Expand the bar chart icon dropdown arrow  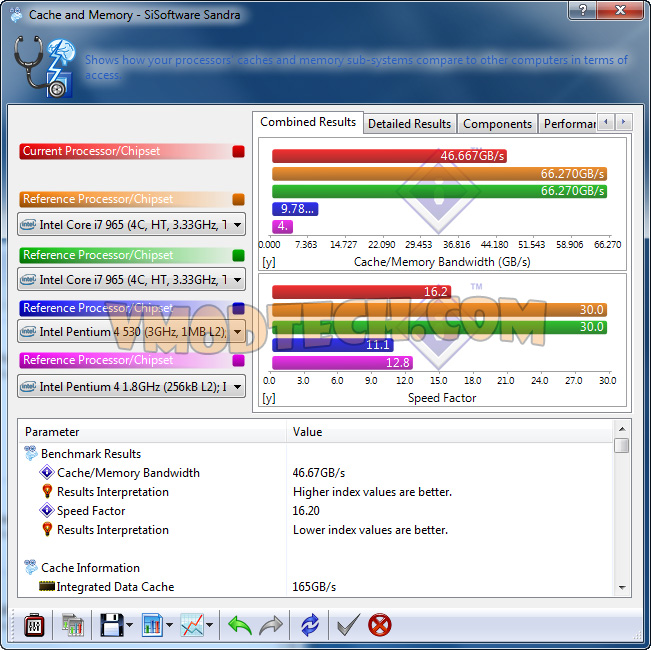pyautogui.click(x=169, y=625)
